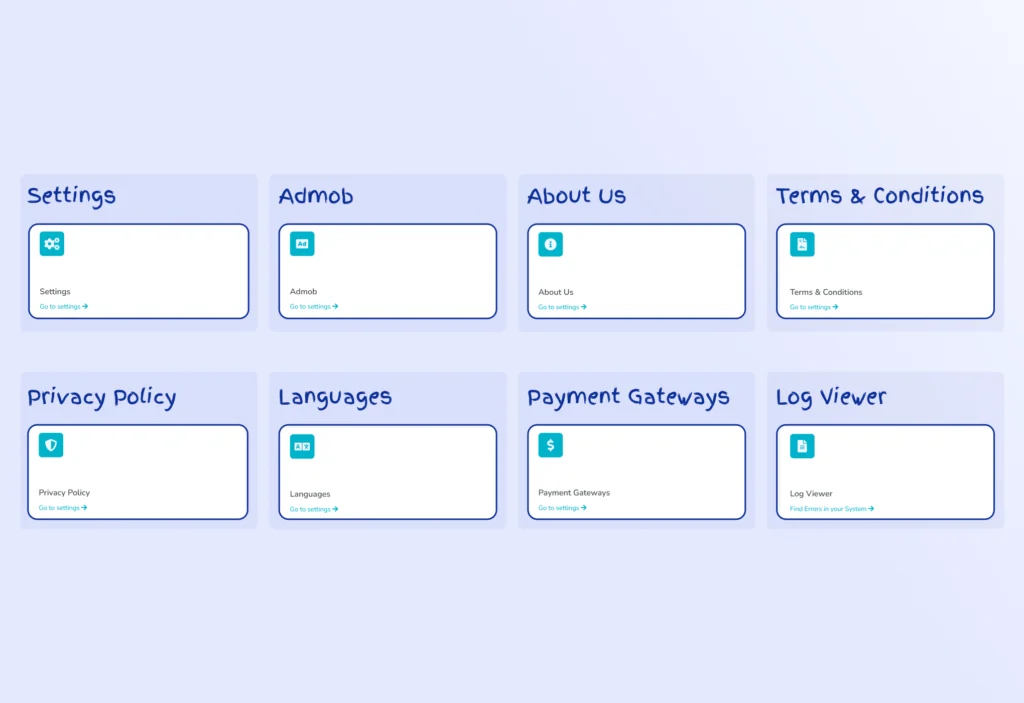Screen dimensions: 1024x703
Task: Open 'Go to settings' link under Admob
Action: pos(313,307)
